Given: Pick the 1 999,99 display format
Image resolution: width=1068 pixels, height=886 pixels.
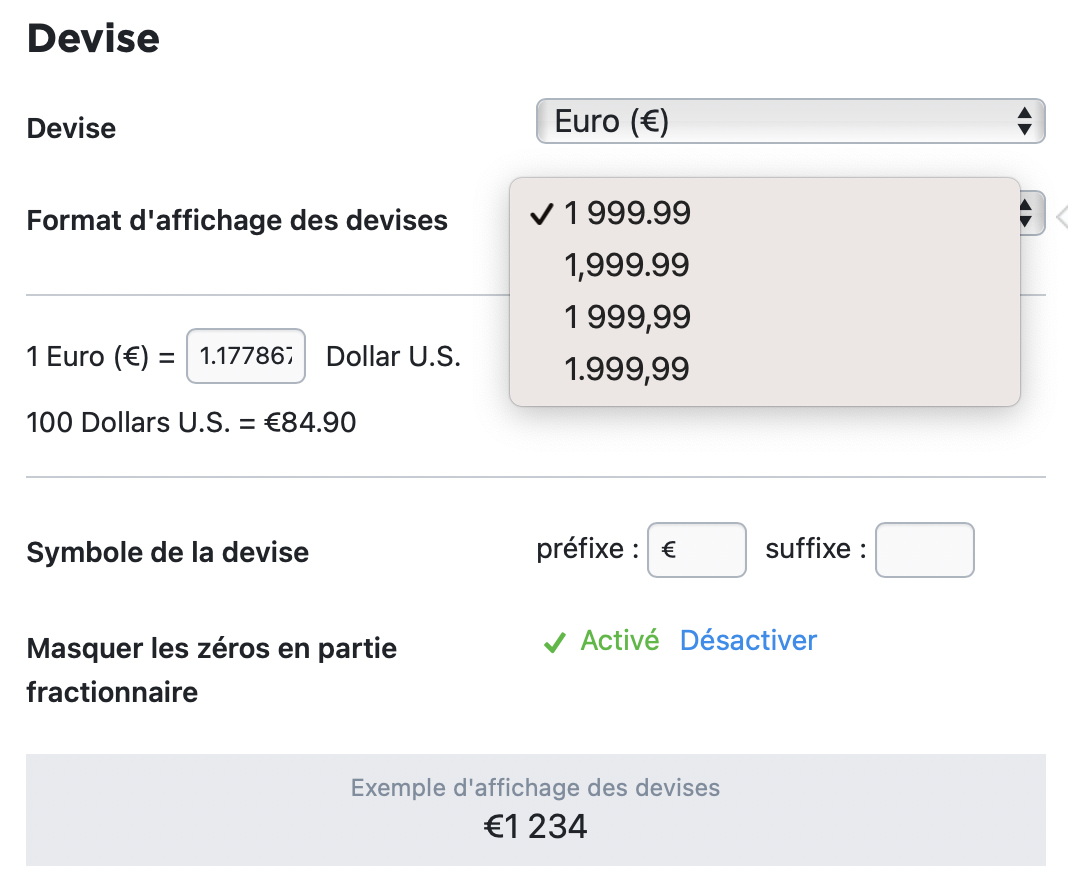Looking at the screenshot, I should (764, 317).
